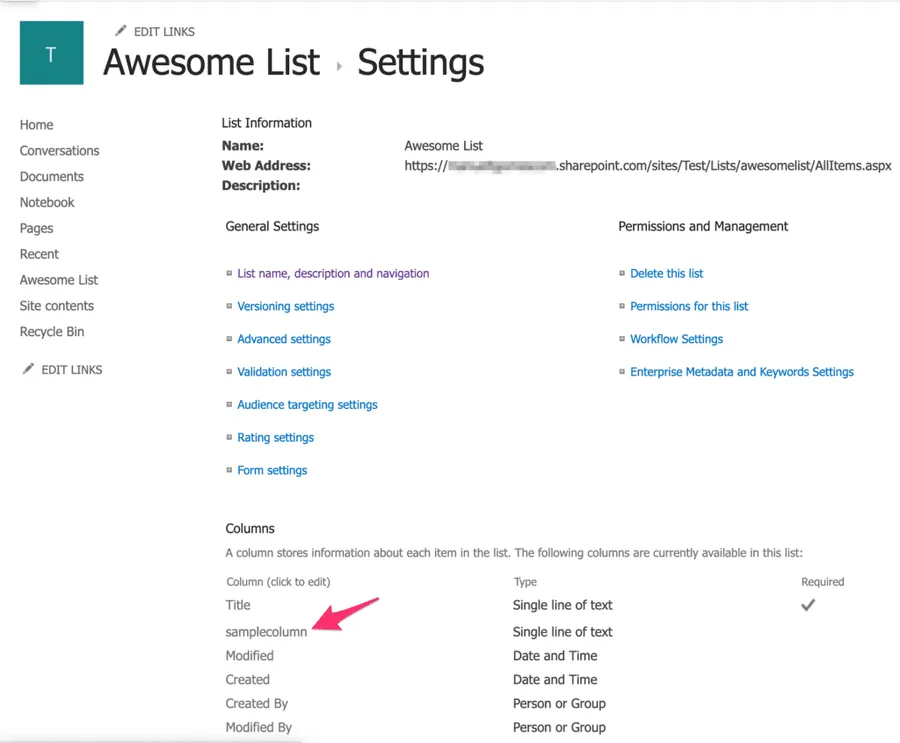Open List name, description and navigation
Image resolution: width=900 pixels, height=743 pixels.
[333, 273]
